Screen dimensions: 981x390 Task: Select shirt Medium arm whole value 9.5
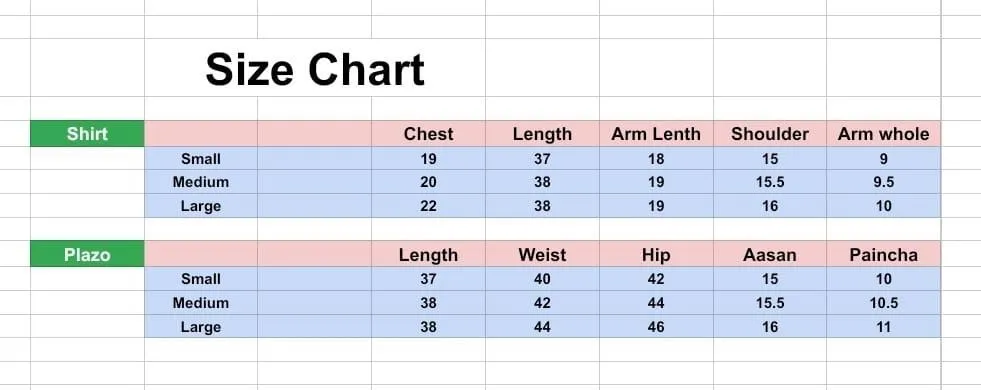883,182
